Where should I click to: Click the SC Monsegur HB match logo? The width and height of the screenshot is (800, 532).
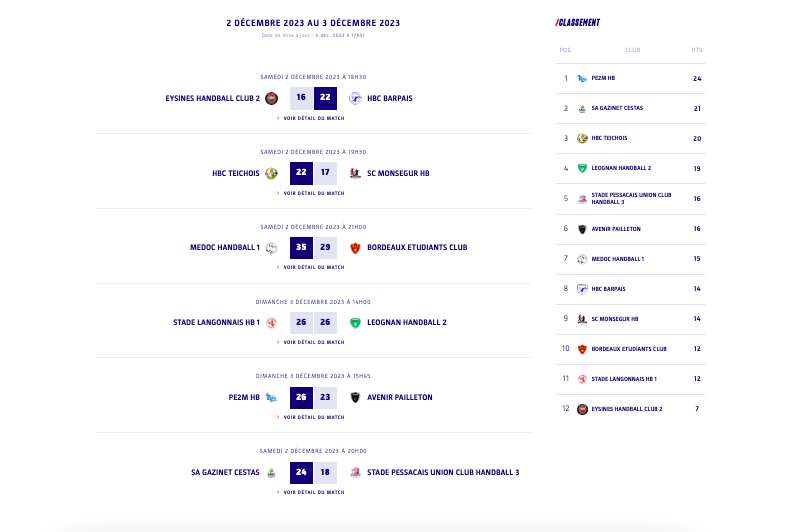point(355,173)
